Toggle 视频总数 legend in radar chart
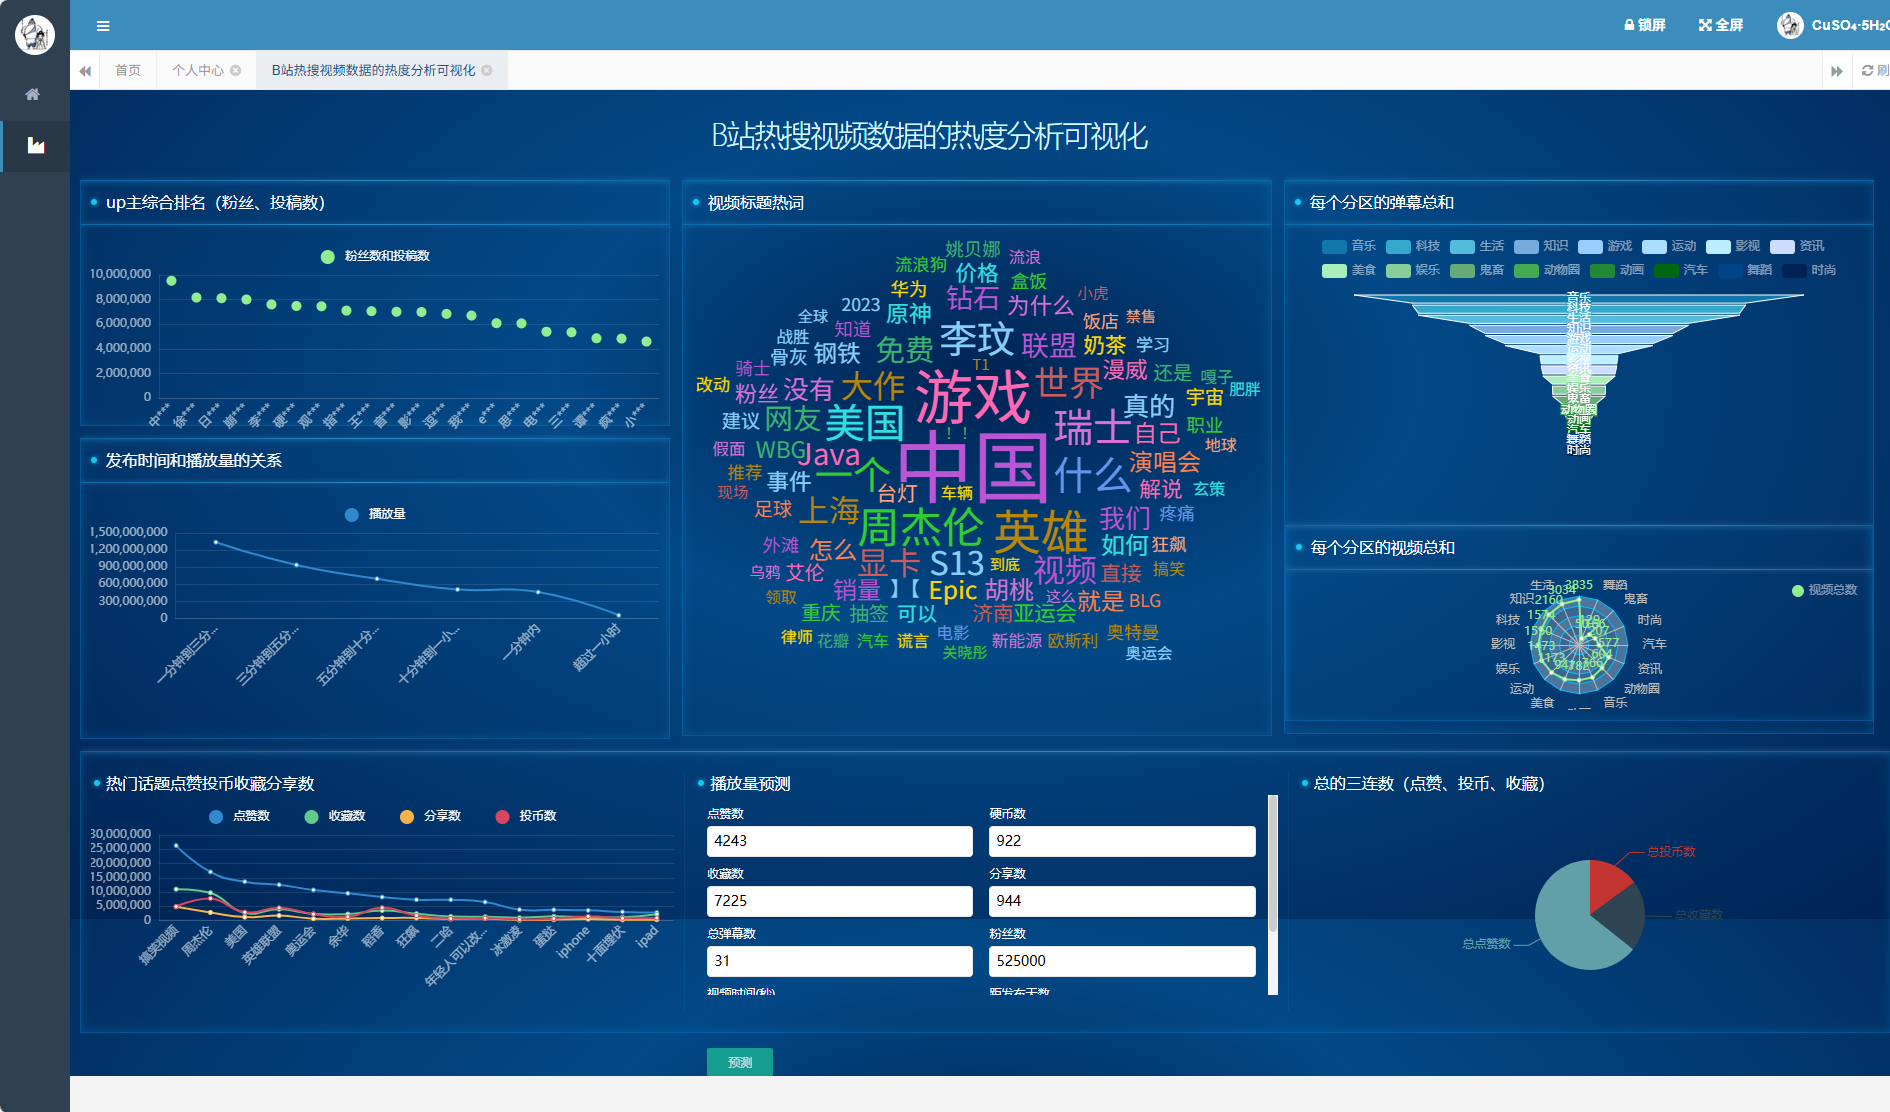This screenshot has height=1112, width=1890. (1798, 591)
